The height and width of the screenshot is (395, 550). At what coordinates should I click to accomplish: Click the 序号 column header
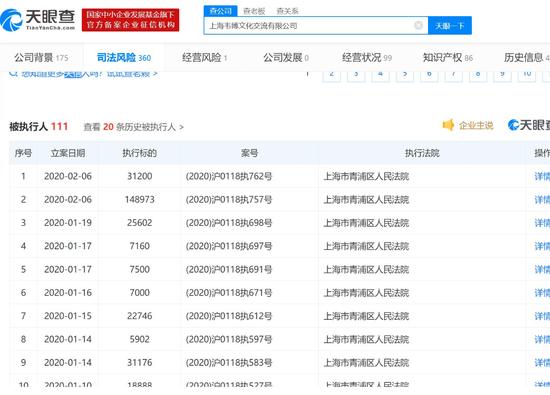point(23,153)
